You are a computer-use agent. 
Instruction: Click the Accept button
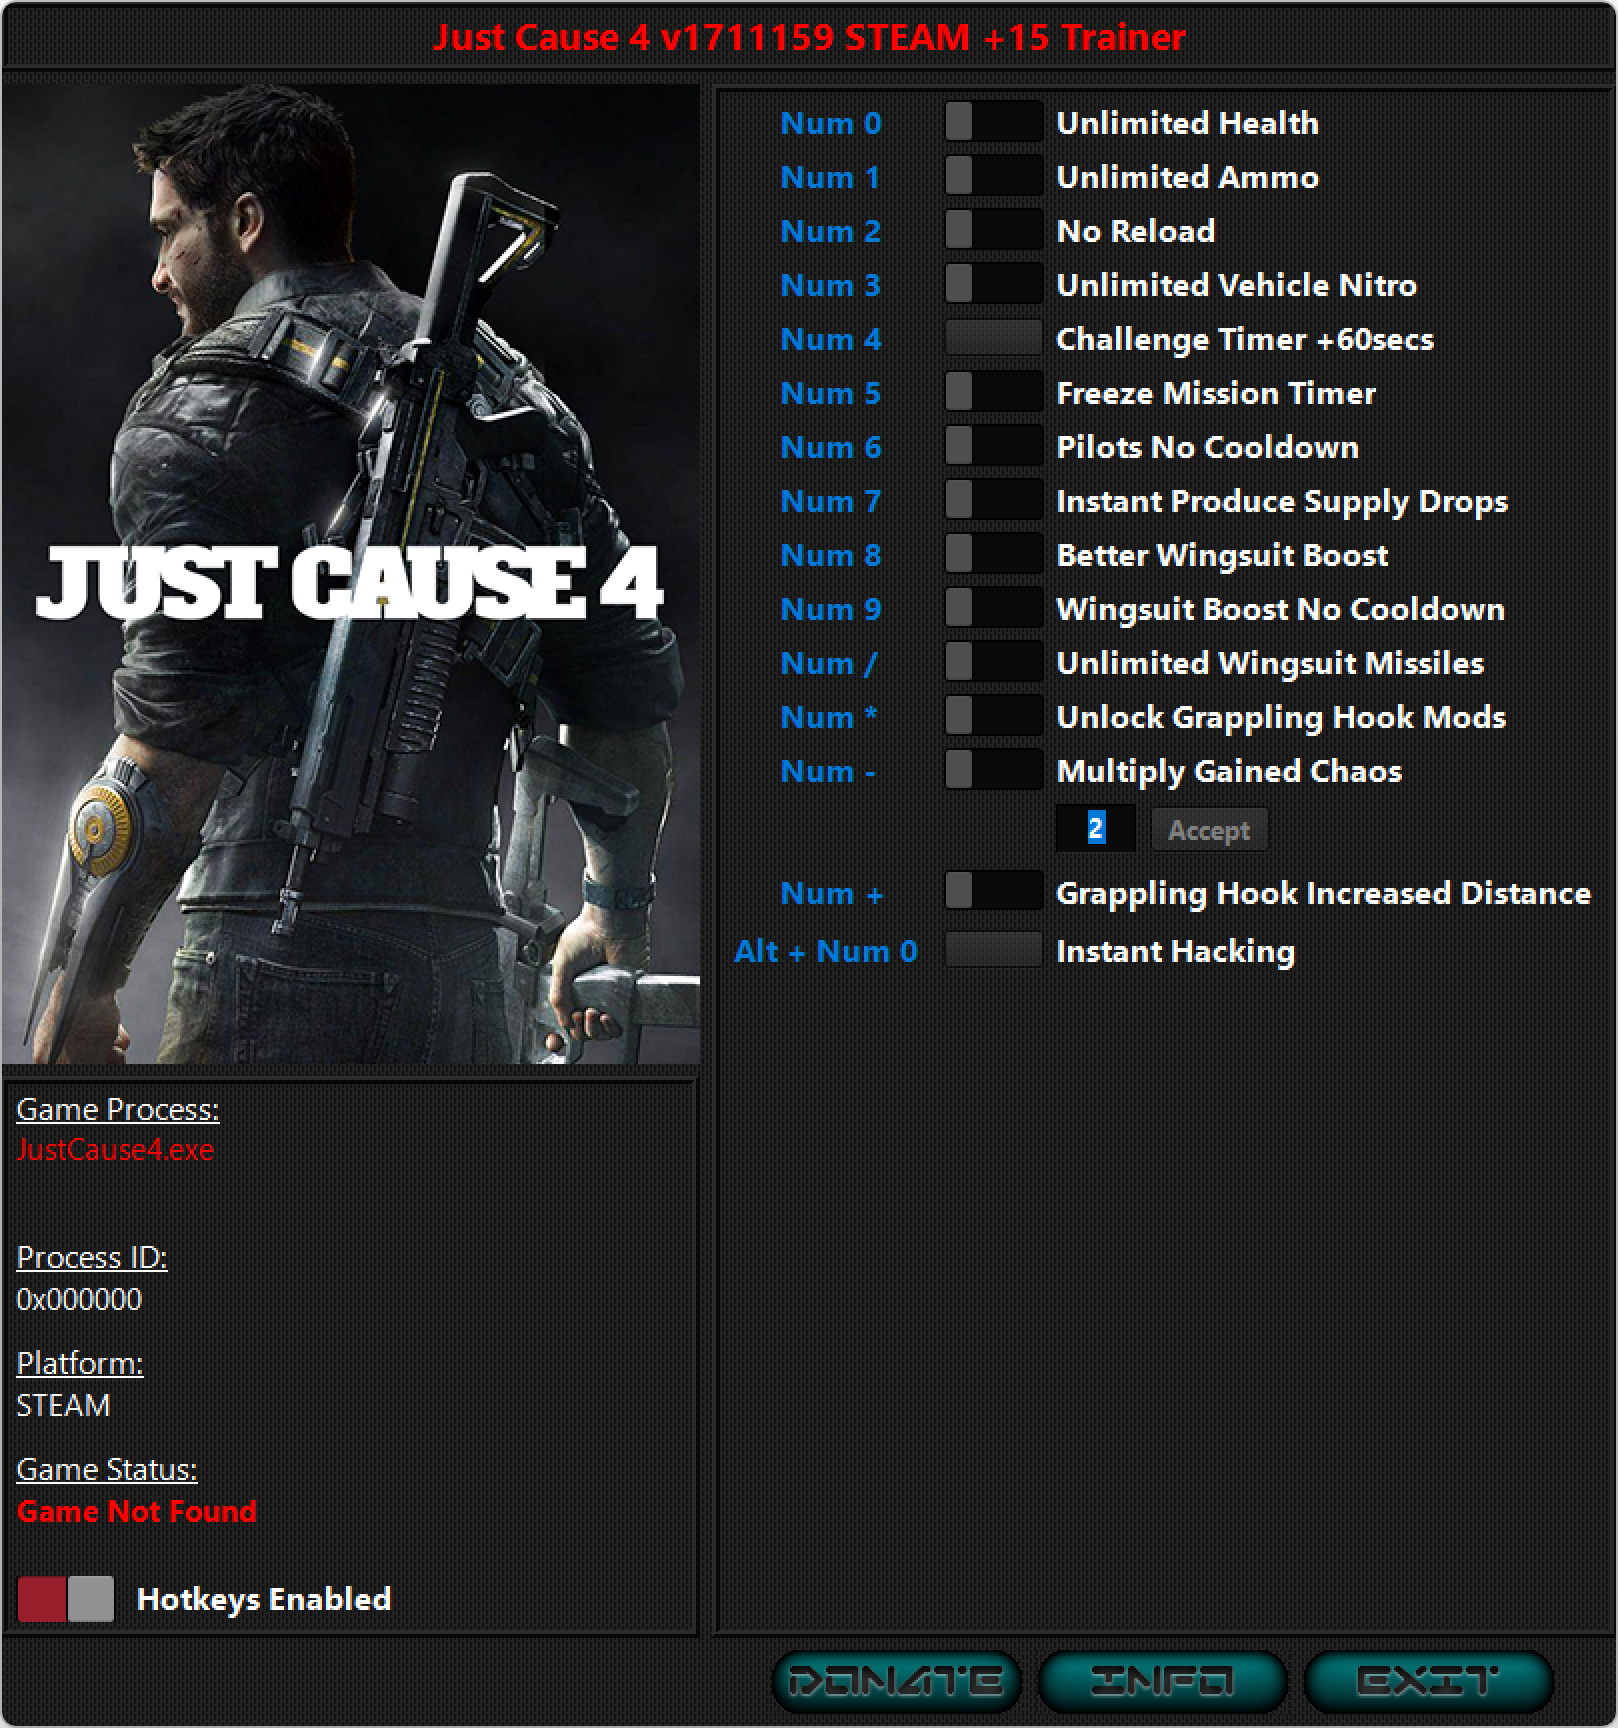tap(1209, 830)
